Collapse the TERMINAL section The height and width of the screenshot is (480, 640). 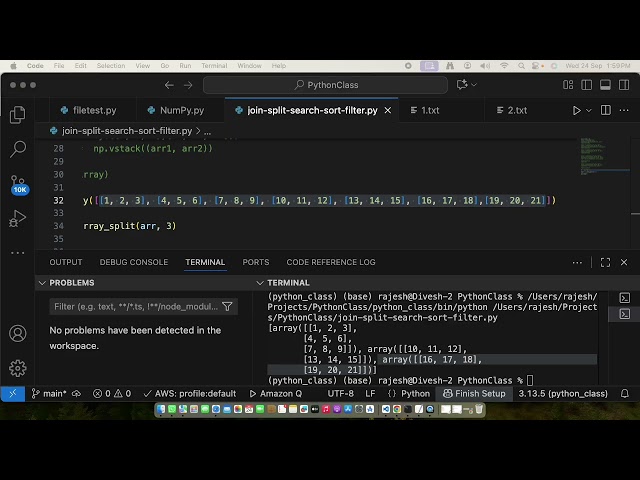tap(260, 283)
